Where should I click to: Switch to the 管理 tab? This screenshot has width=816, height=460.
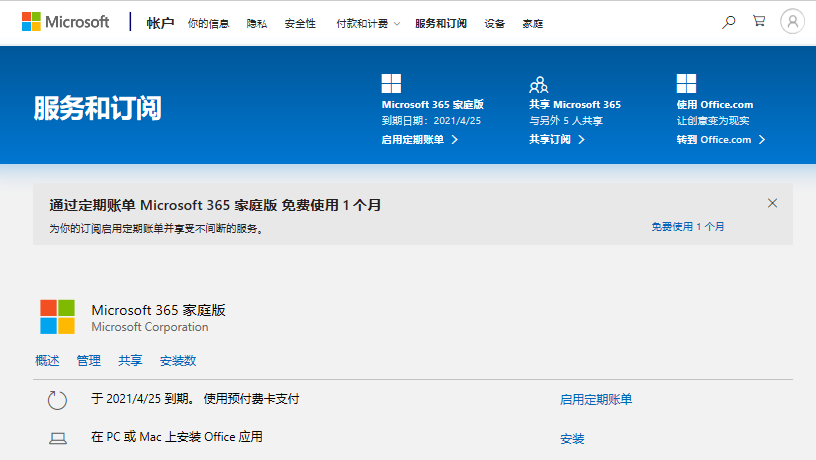tap(88, 361)
